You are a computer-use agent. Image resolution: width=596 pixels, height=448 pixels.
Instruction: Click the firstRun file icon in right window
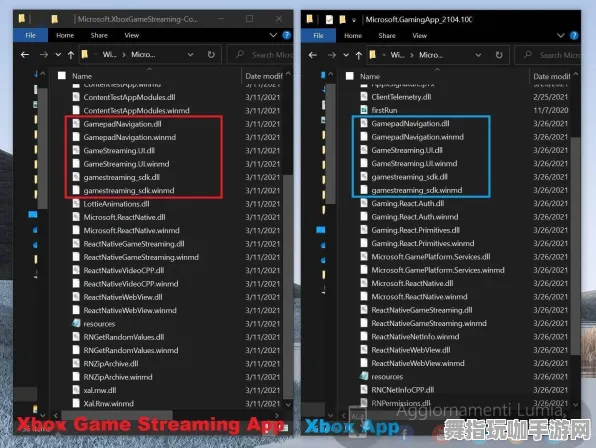click(364, 110)
